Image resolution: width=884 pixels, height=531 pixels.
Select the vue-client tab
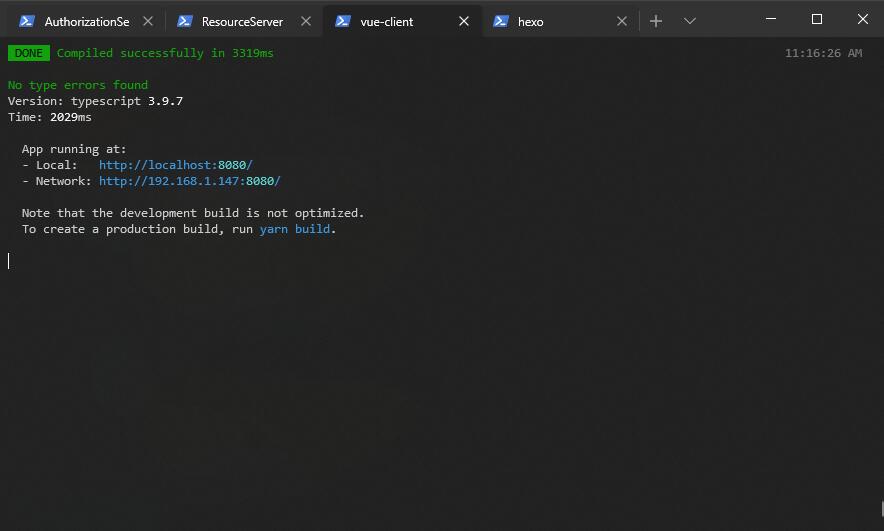click(402, 21)
